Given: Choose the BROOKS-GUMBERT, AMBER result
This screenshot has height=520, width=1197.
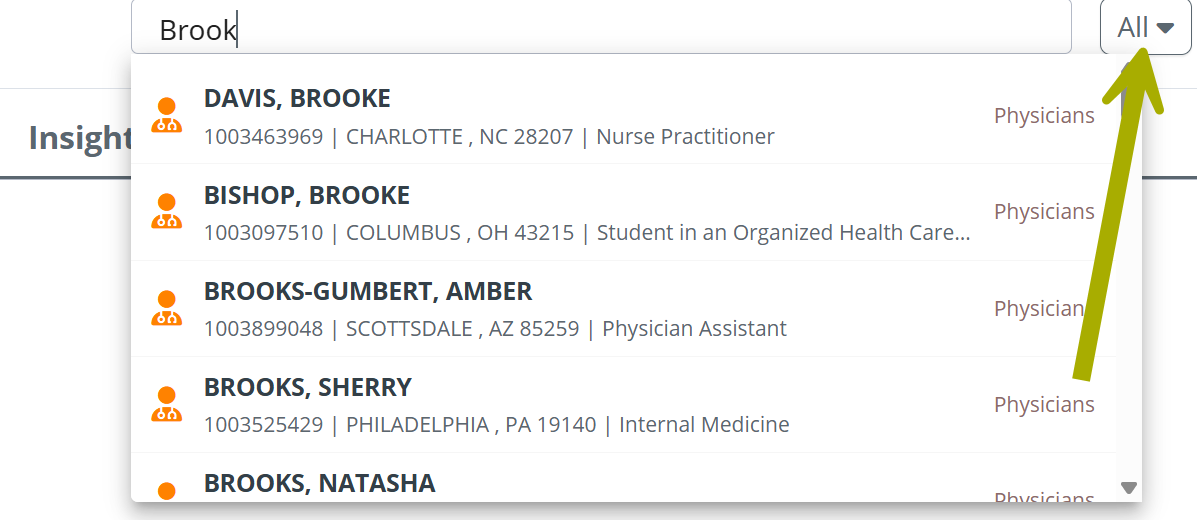Looking at the screenshot, I should pos(368,291).
